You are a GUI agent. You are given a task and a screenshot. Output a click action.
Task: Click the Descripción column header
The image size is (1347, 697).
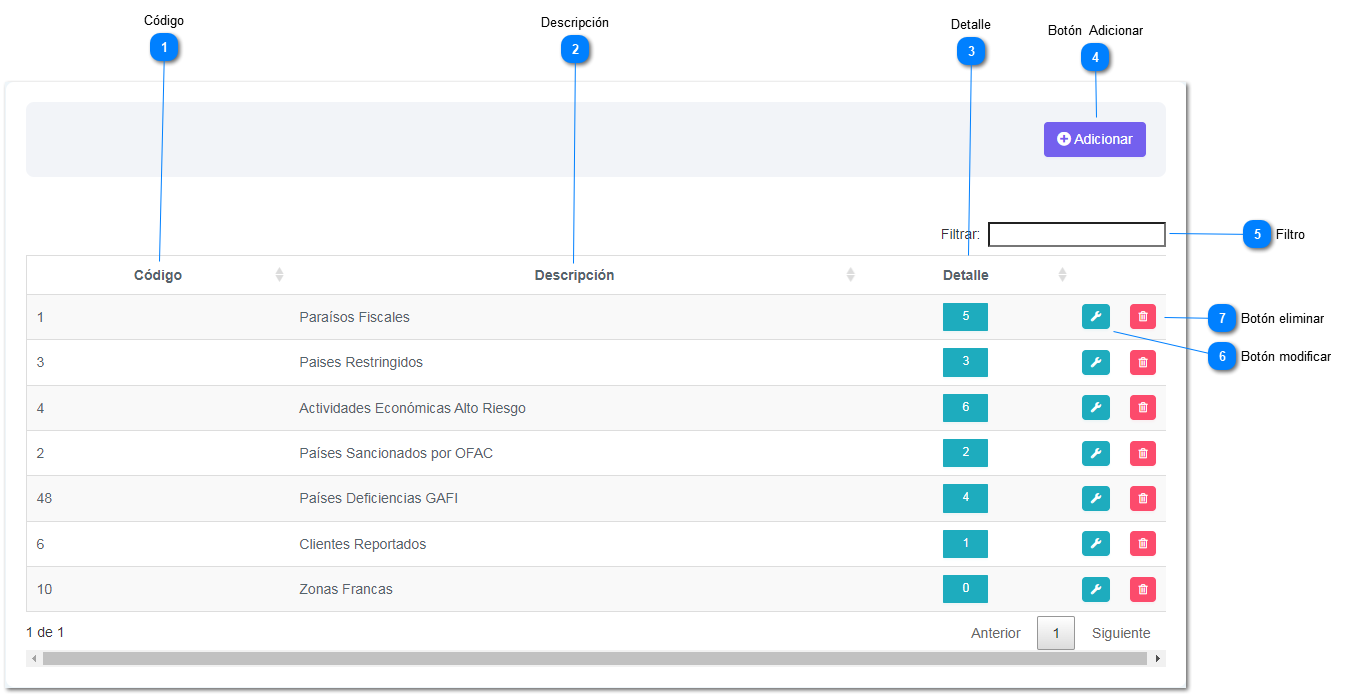click(x=575, y=275)
